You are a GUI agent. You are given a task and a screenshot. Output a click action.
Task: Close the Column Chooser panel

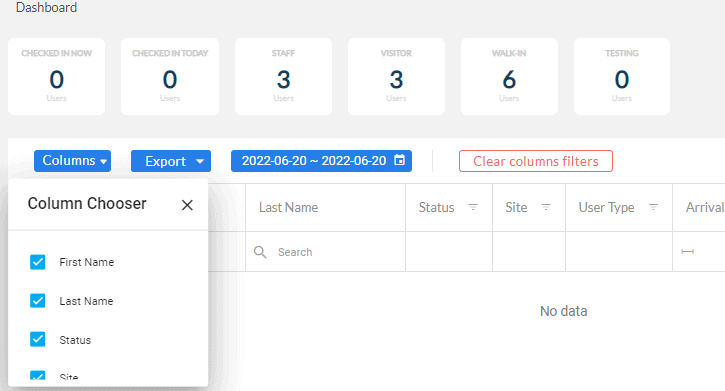(x=187, y=205)
